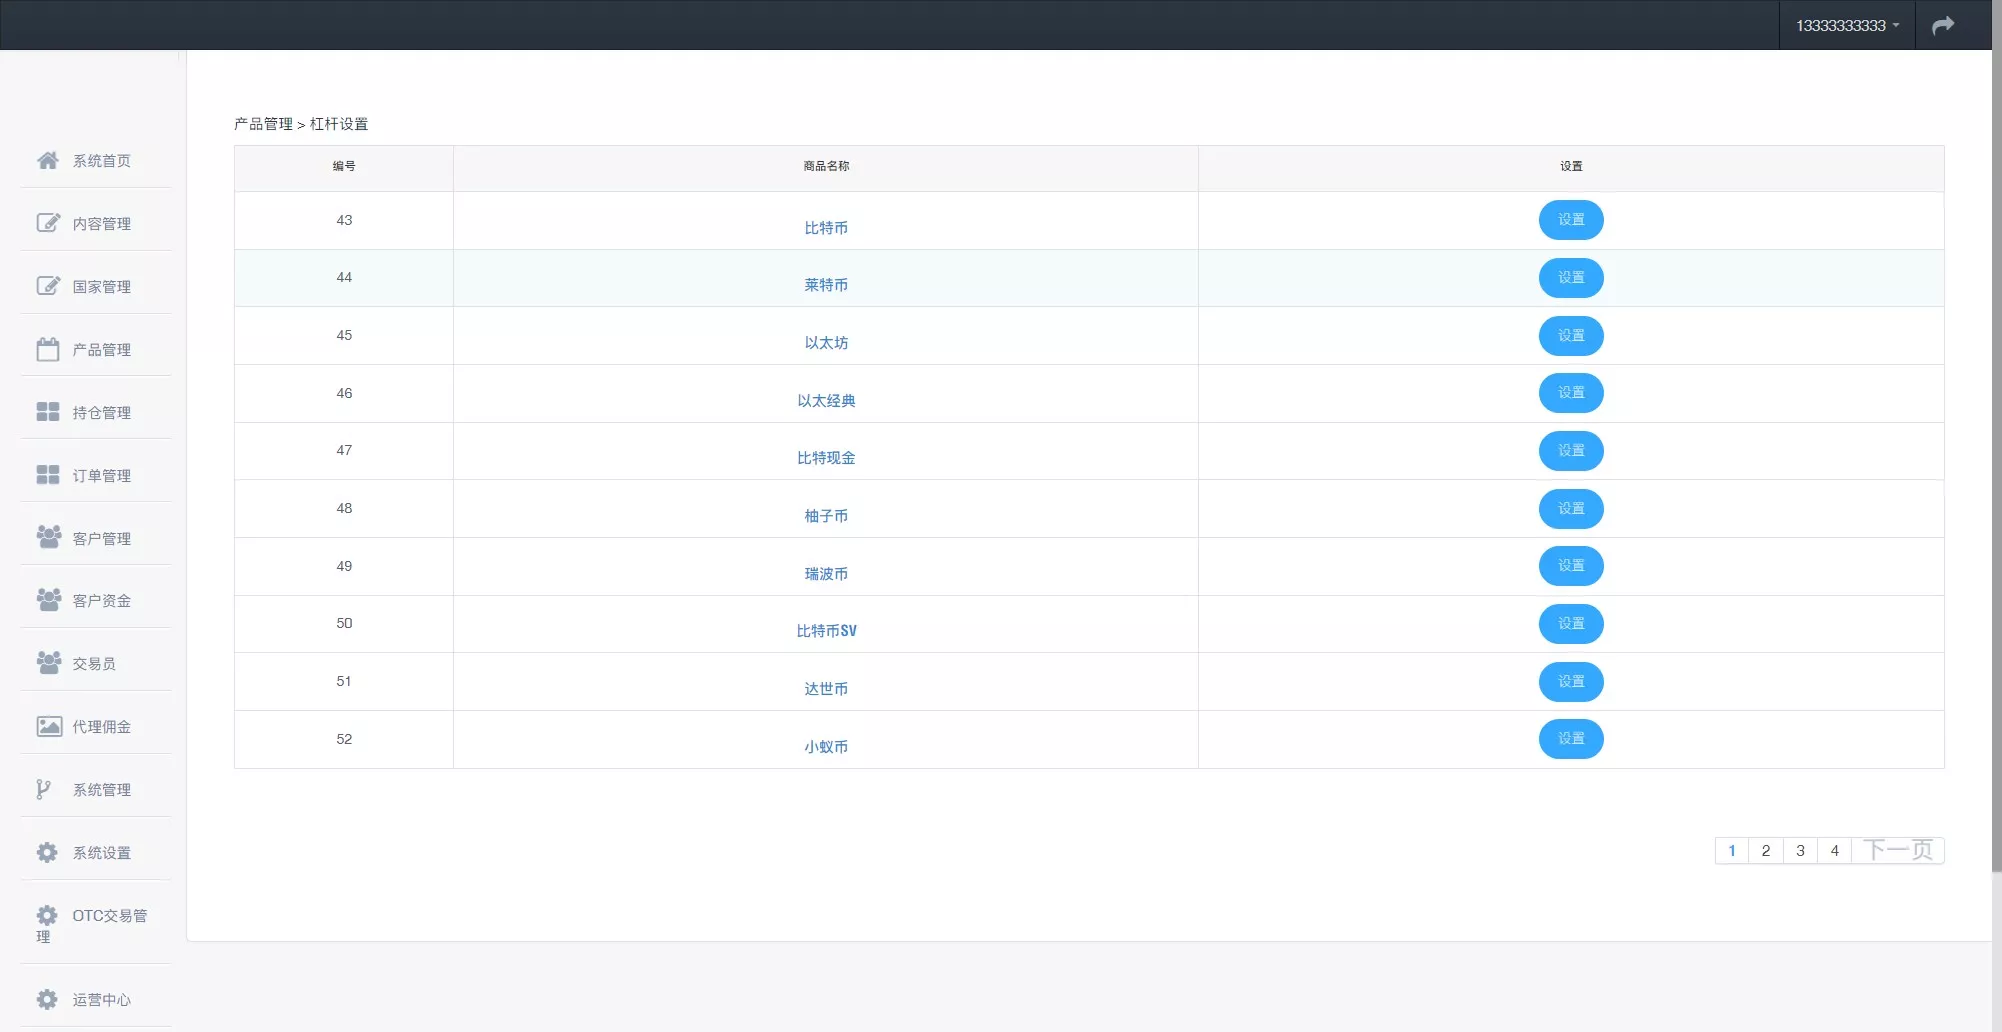Click the vertical scrollbar on right edge
Screen dimensions: 2002x1032
[x=1996, y=450]
